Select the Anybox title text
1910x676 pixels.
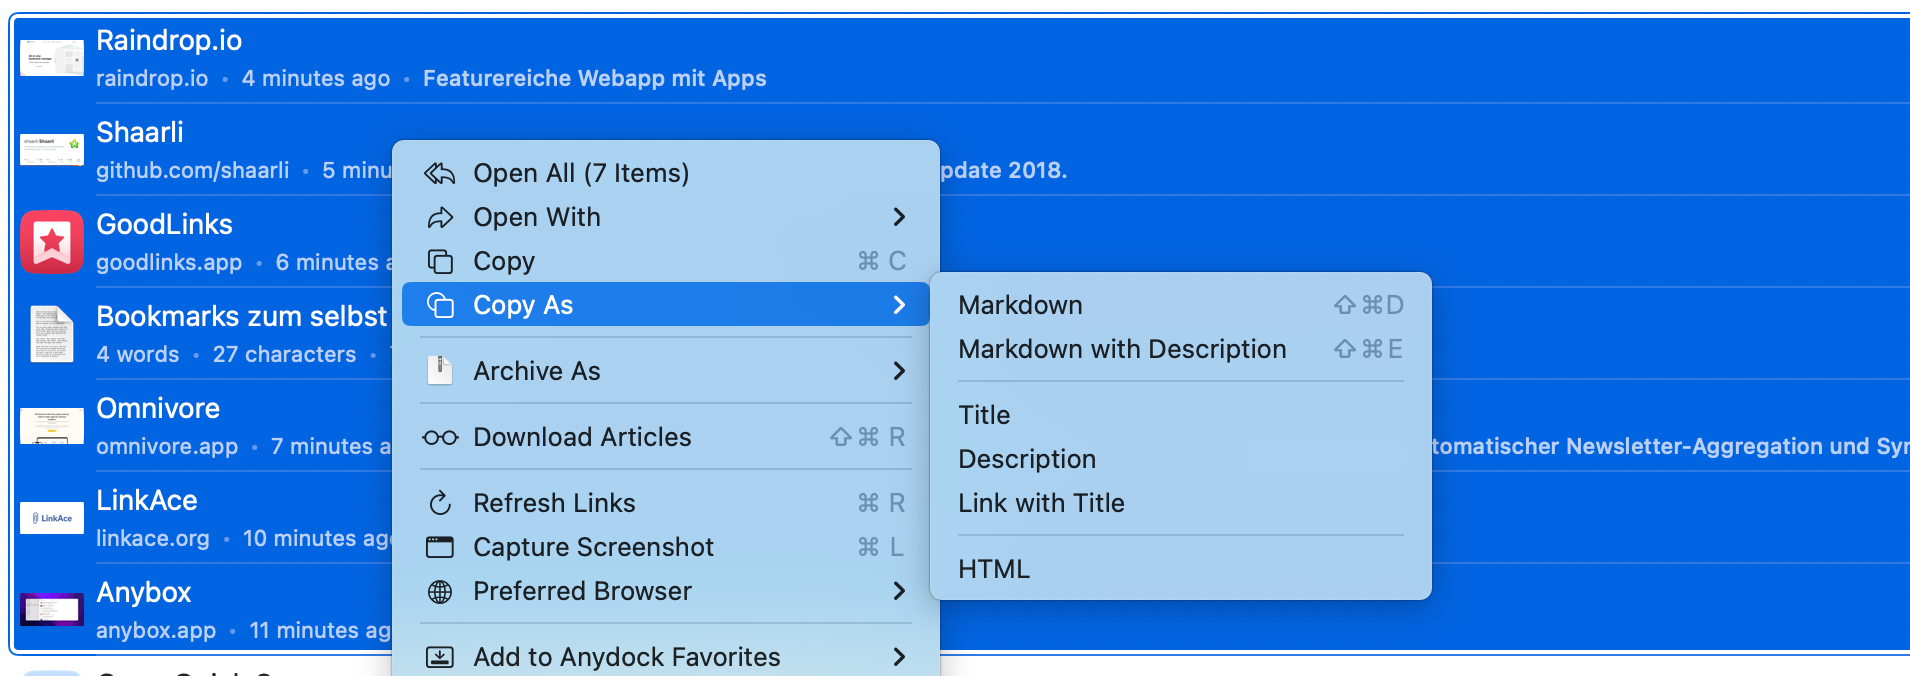tap(143, 592)
